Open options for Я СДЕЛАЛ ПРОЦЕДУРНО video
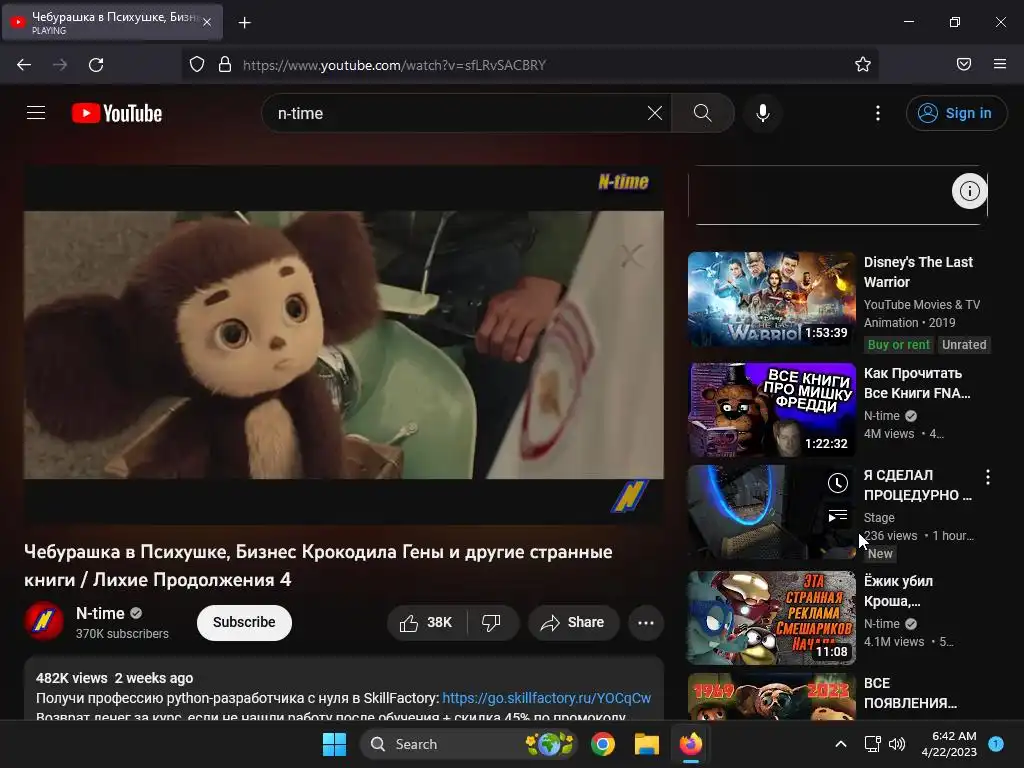The width and height of the screenshot is (1024, 768). [987, 477]
